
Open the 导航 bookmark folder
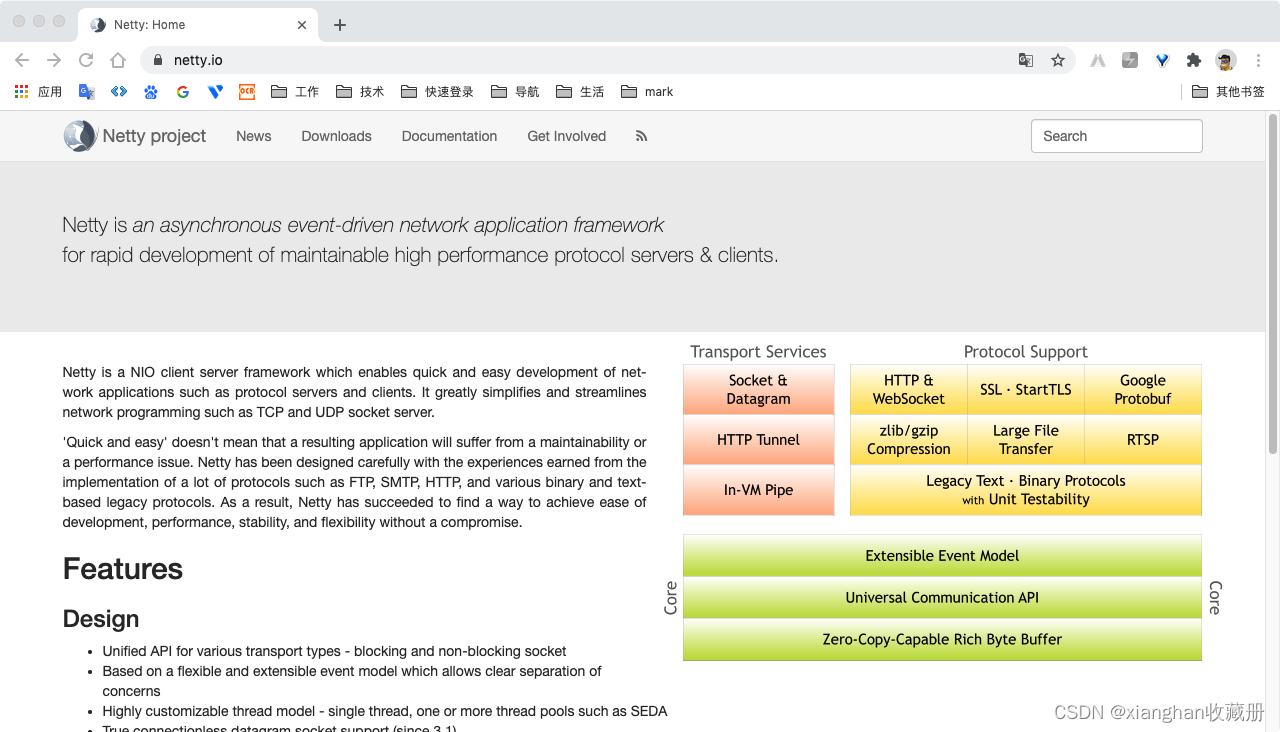pyautogui.click(x=515, y=91)
